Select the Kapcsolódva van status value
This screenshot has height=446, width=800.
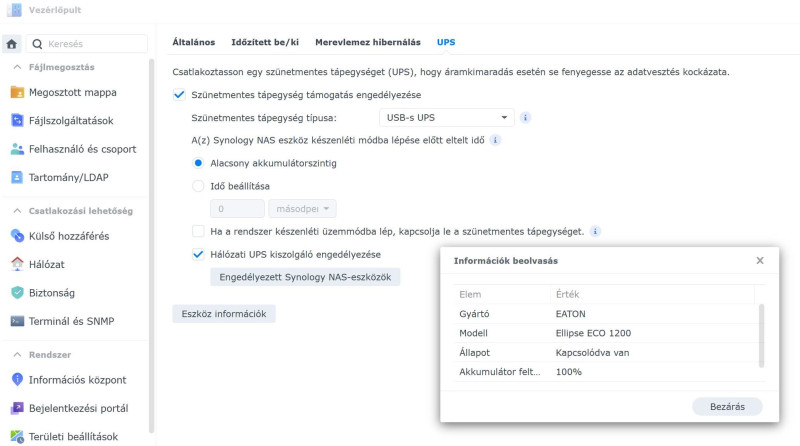coord(592,353)
